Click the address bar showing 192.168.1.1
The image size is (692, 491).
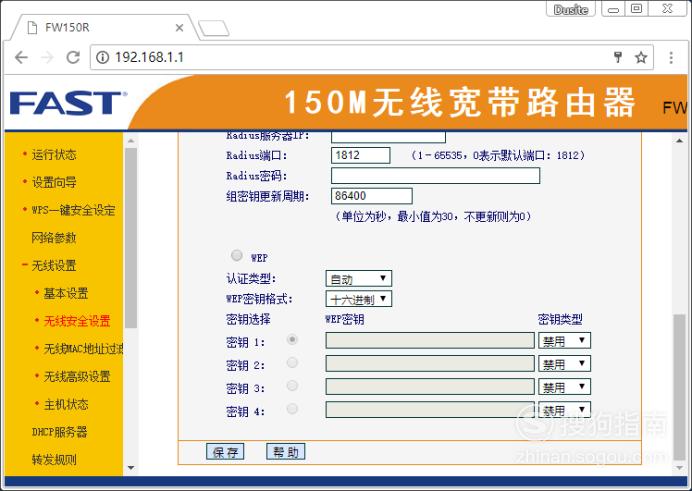(x=372, y=57)
